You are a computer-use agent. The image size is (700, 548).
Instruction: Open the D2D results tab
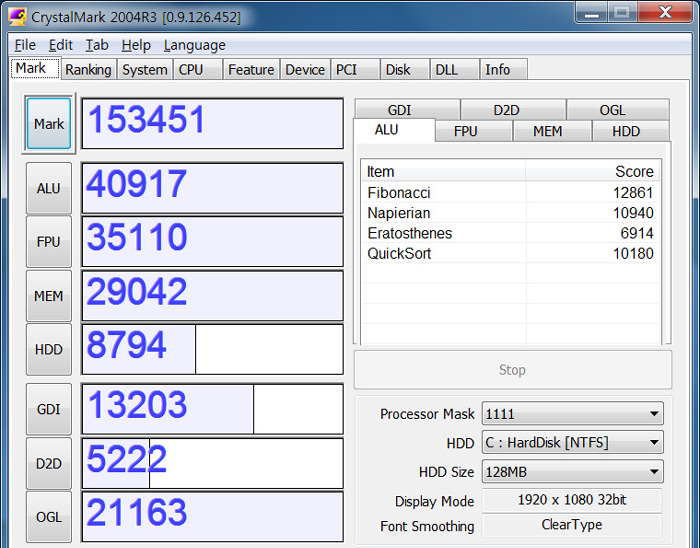coord(513,110)
